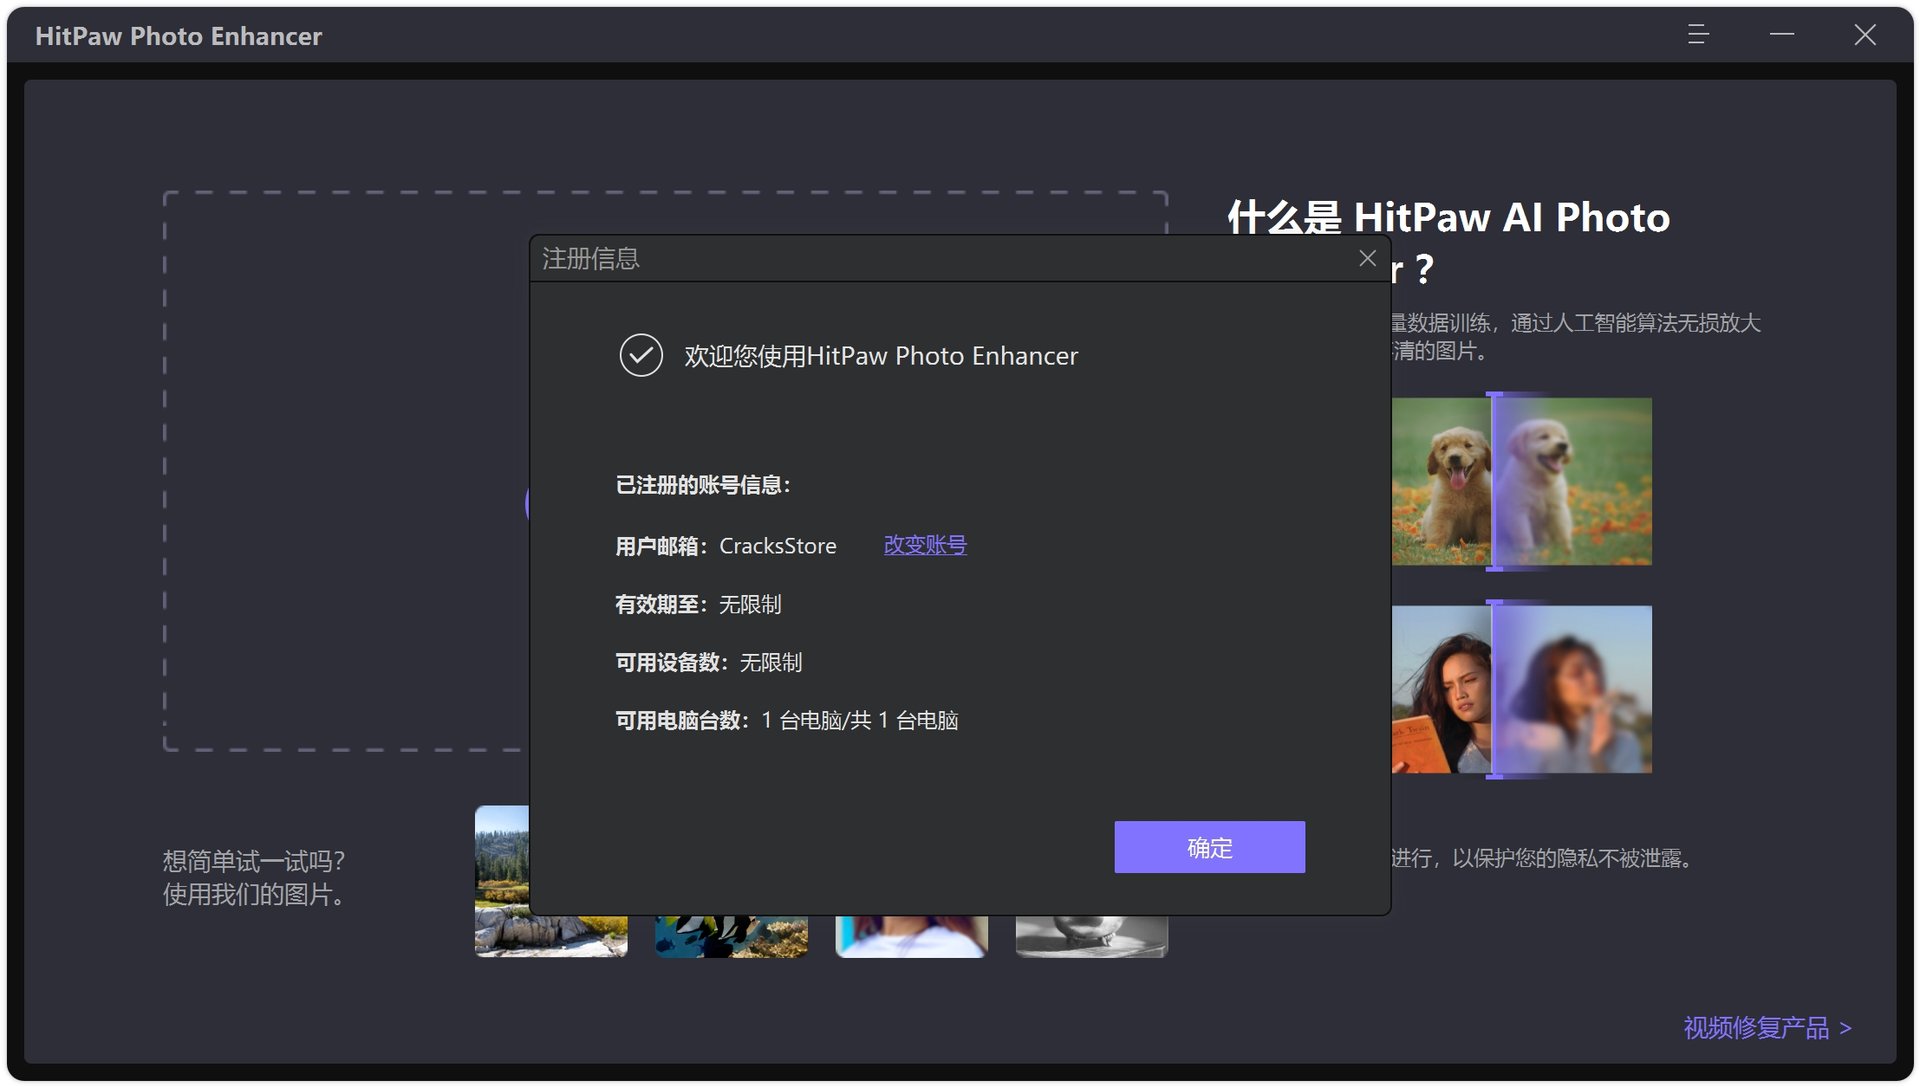Image resolution: width=1920 pixels, height=1087 pixels.
Task: Open the title bar hamburger menu
Action: (1697, 35)
